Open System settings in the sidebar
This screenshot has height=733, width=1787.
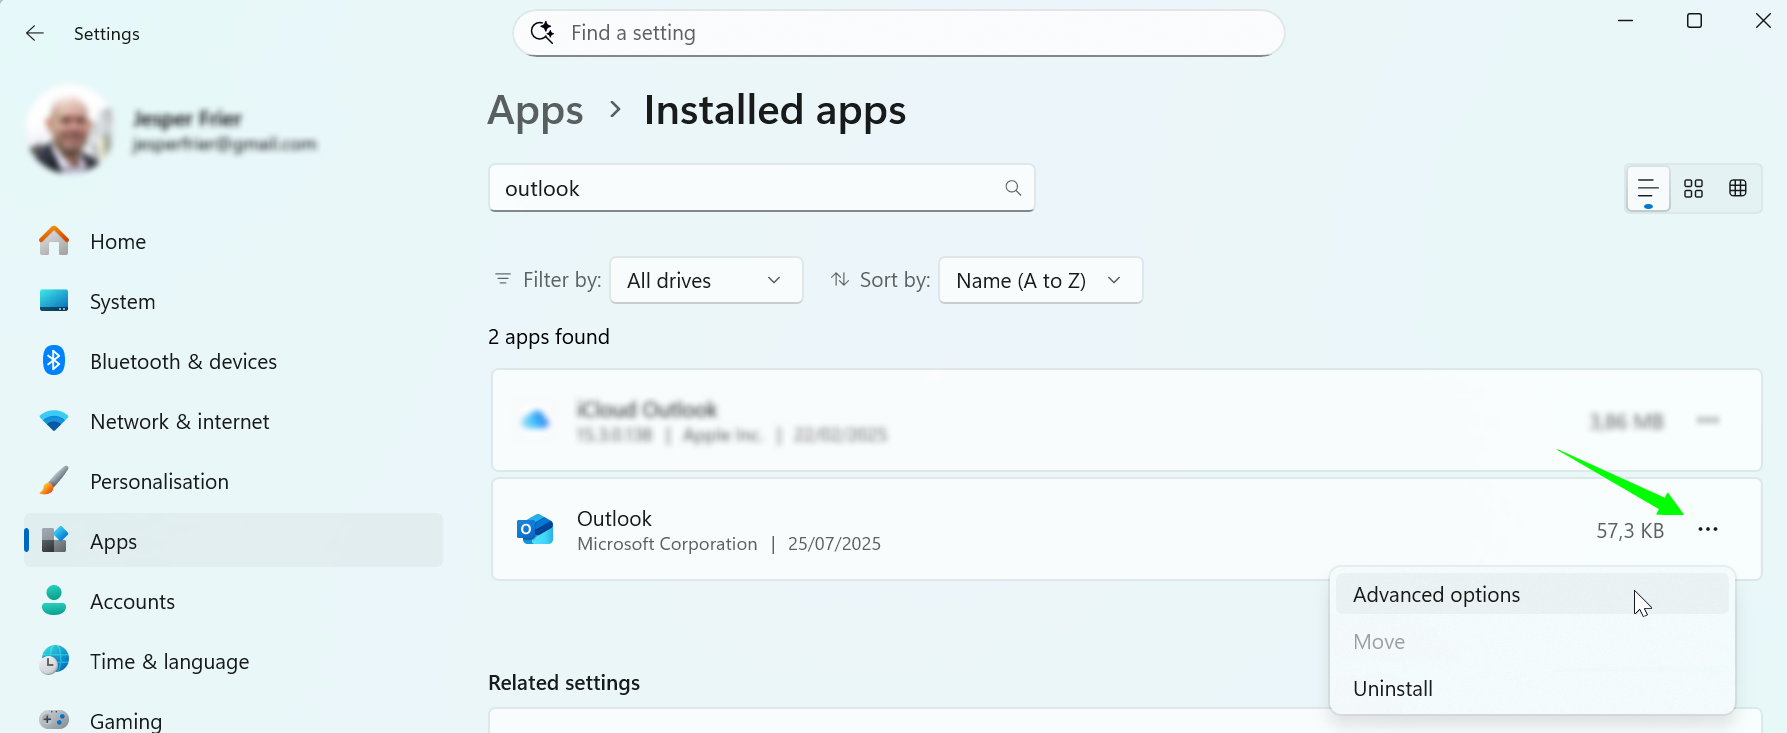coord(233,301)
